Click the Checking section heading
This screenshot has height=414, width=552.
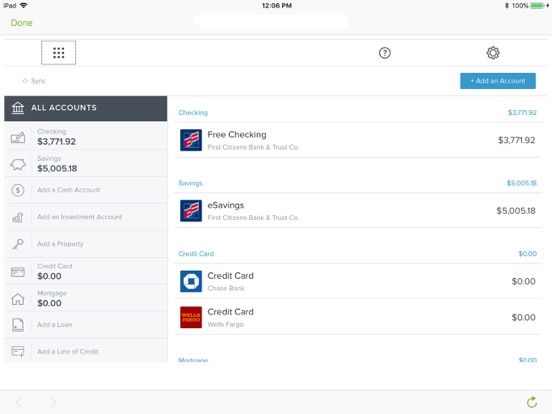point(193,113)
